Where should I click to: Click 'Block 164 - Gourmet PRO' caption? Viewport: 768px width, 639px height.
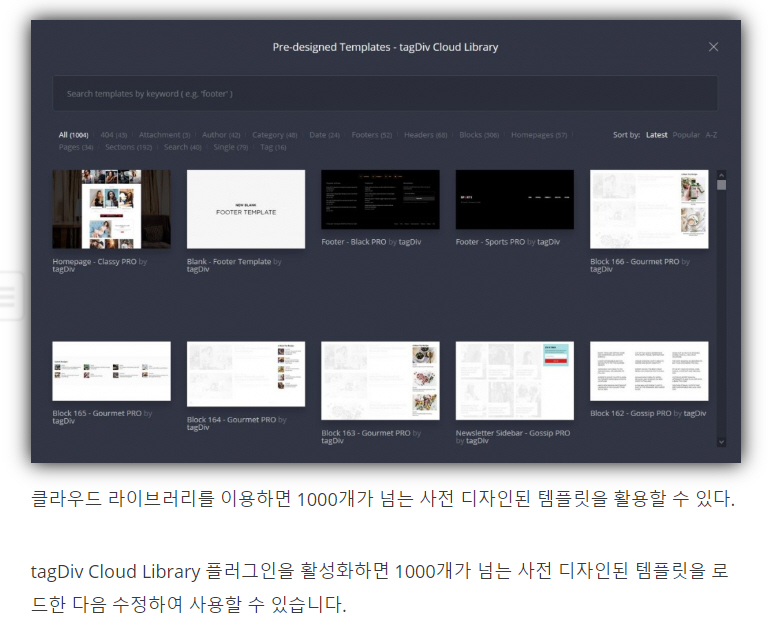click(x=231, y=420)
